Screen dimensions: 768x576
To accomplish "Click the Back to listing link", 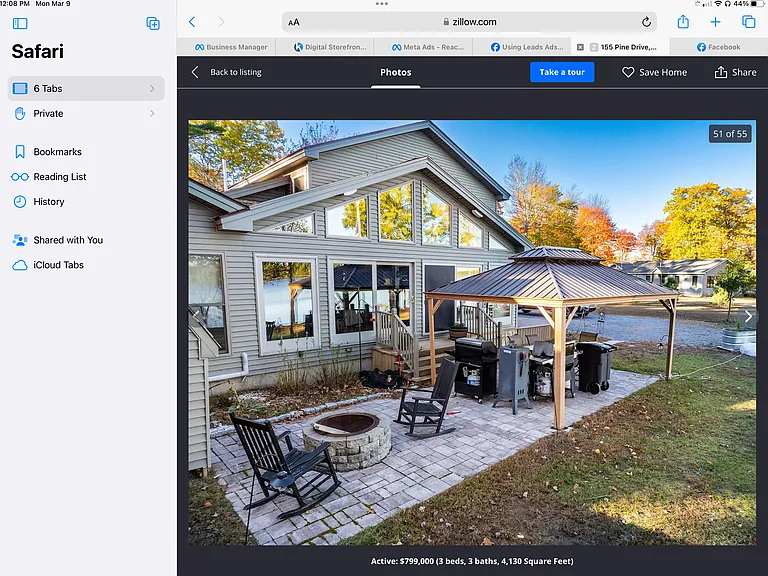I will 236,72.
